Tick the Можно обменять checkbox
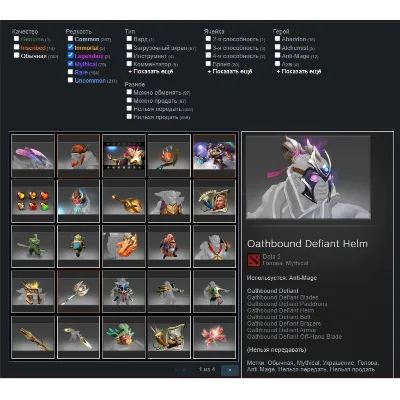Image resolution: width=400 pixels, height=400 pixels. (x=129, y=92)
